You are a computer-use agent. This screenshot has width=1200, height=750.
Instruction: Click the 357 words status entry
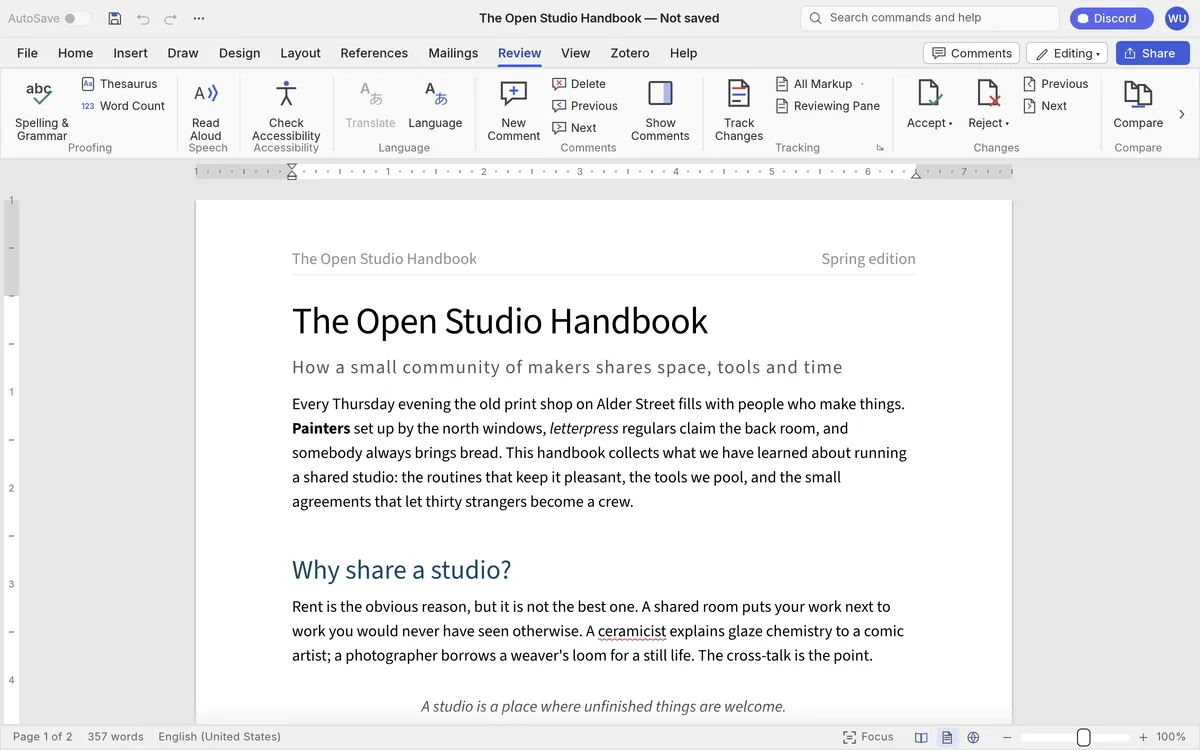click(x=115, y=737)
